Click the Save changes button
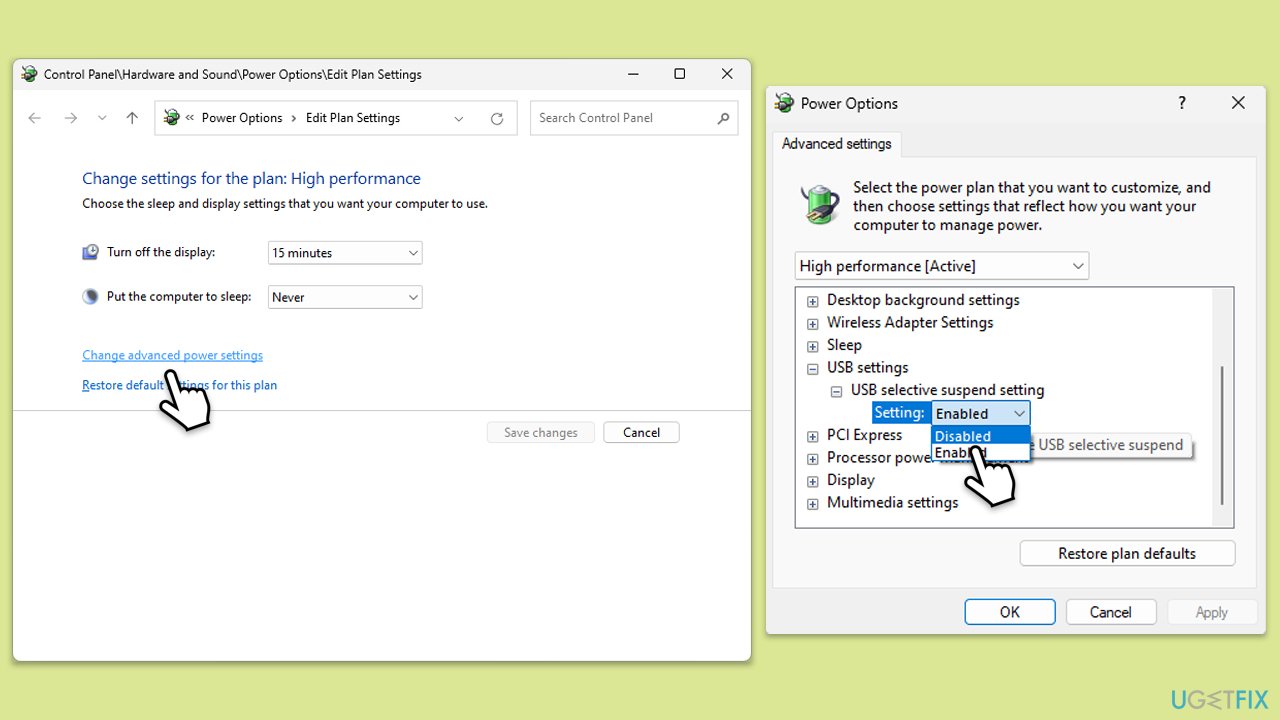Viewport: 1280px width, 720px height. (540, 432)
